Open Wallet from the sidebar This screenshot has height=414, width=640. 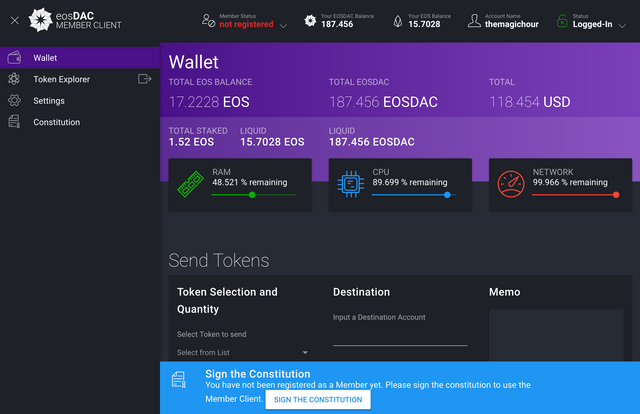(x=80, y=58)
